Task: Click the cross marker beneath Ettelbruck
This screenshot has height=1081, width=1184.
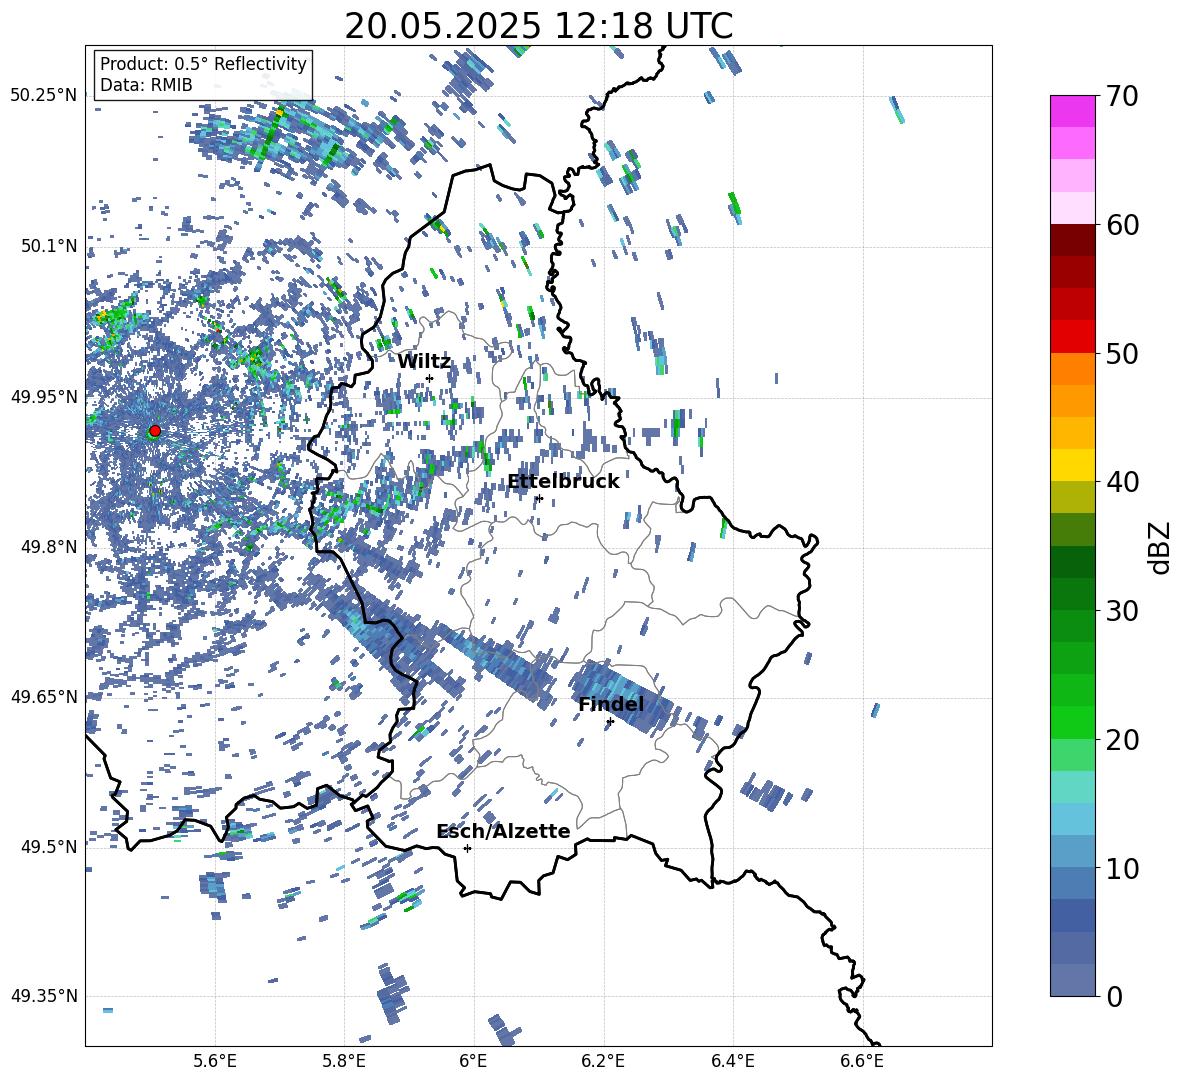Action: (x=539, y=498)
